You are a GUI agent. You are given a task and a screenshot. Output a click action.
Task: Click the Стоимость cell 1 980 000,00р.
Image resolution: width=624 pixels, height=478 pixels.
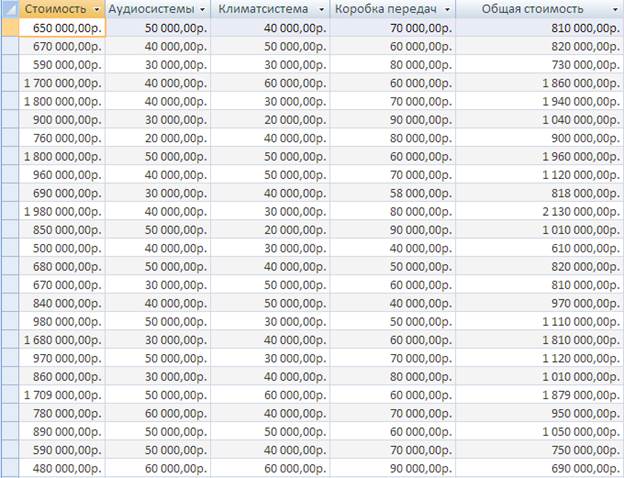coord(62,211)
